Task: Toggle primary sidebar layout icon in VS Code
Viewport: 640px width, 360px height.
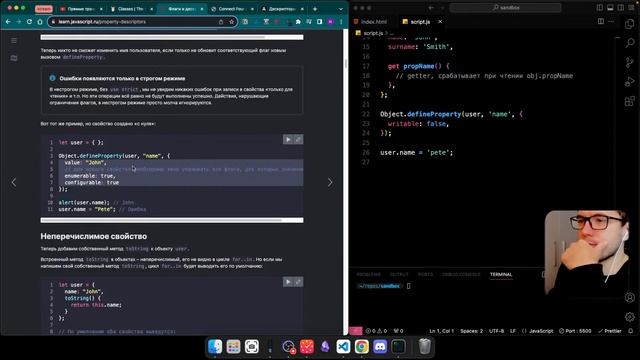Action: point(600,8)
